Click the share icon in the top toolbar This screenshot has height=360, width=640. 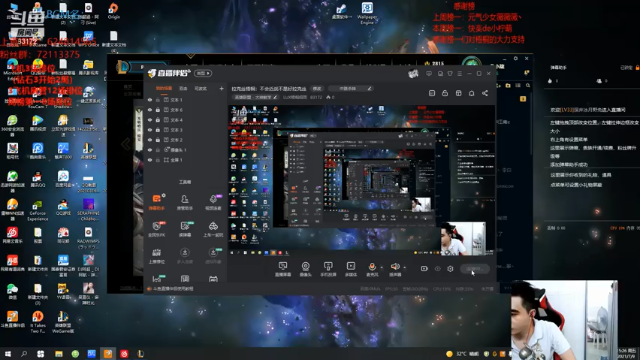tap(485, 93)
